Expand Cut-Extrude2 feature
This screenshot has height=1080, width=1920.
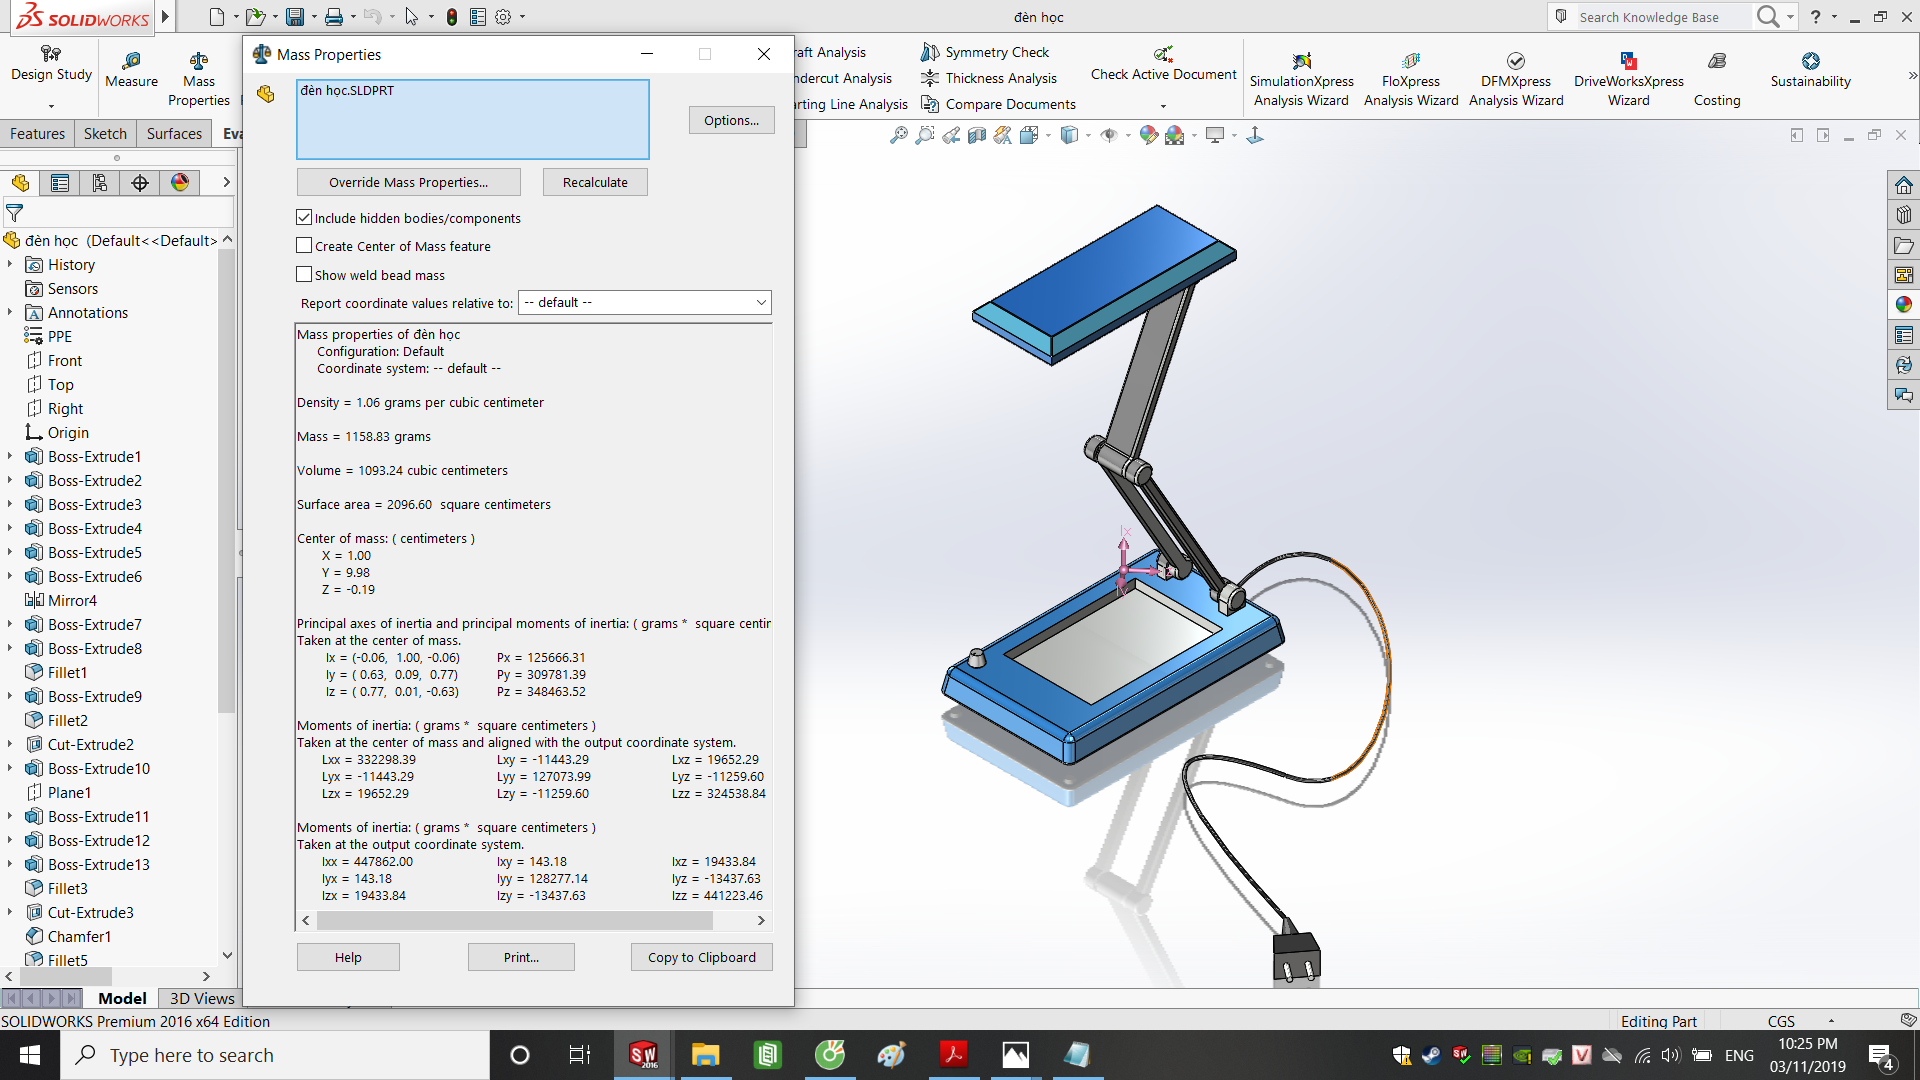pos(10,744)
